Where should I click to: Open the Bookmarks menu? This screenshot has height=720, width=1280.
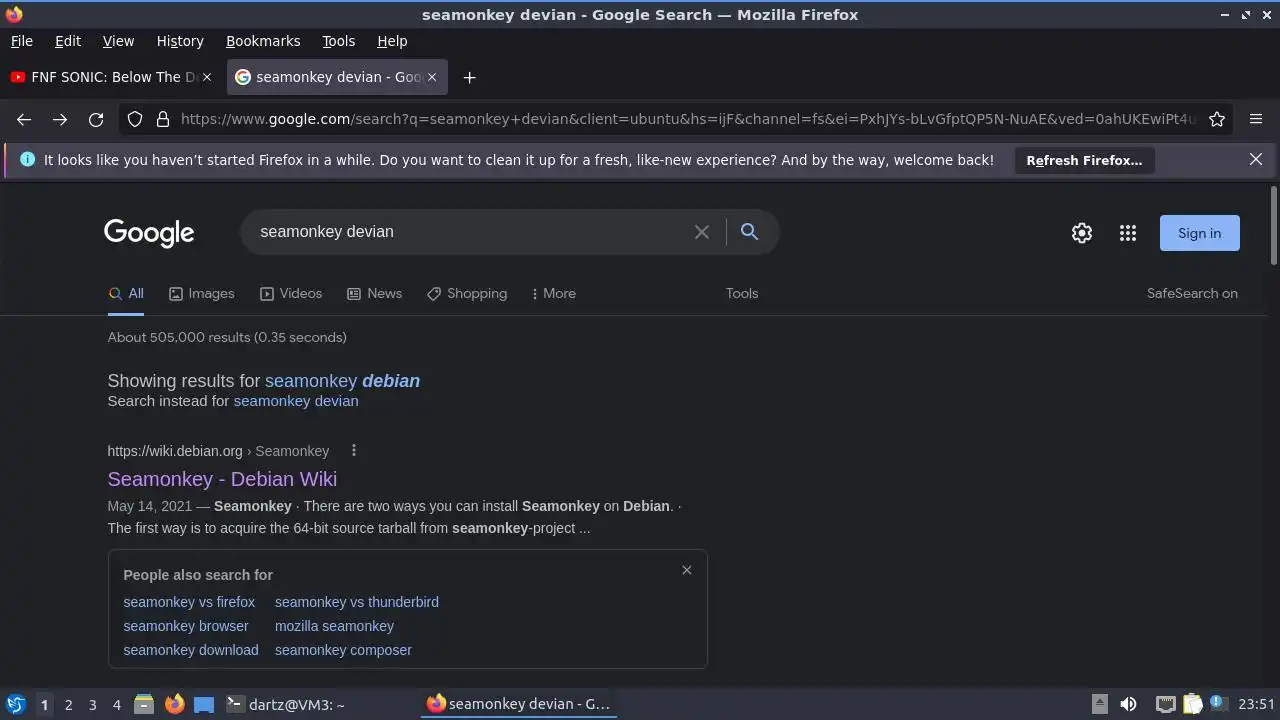point(263,41)
